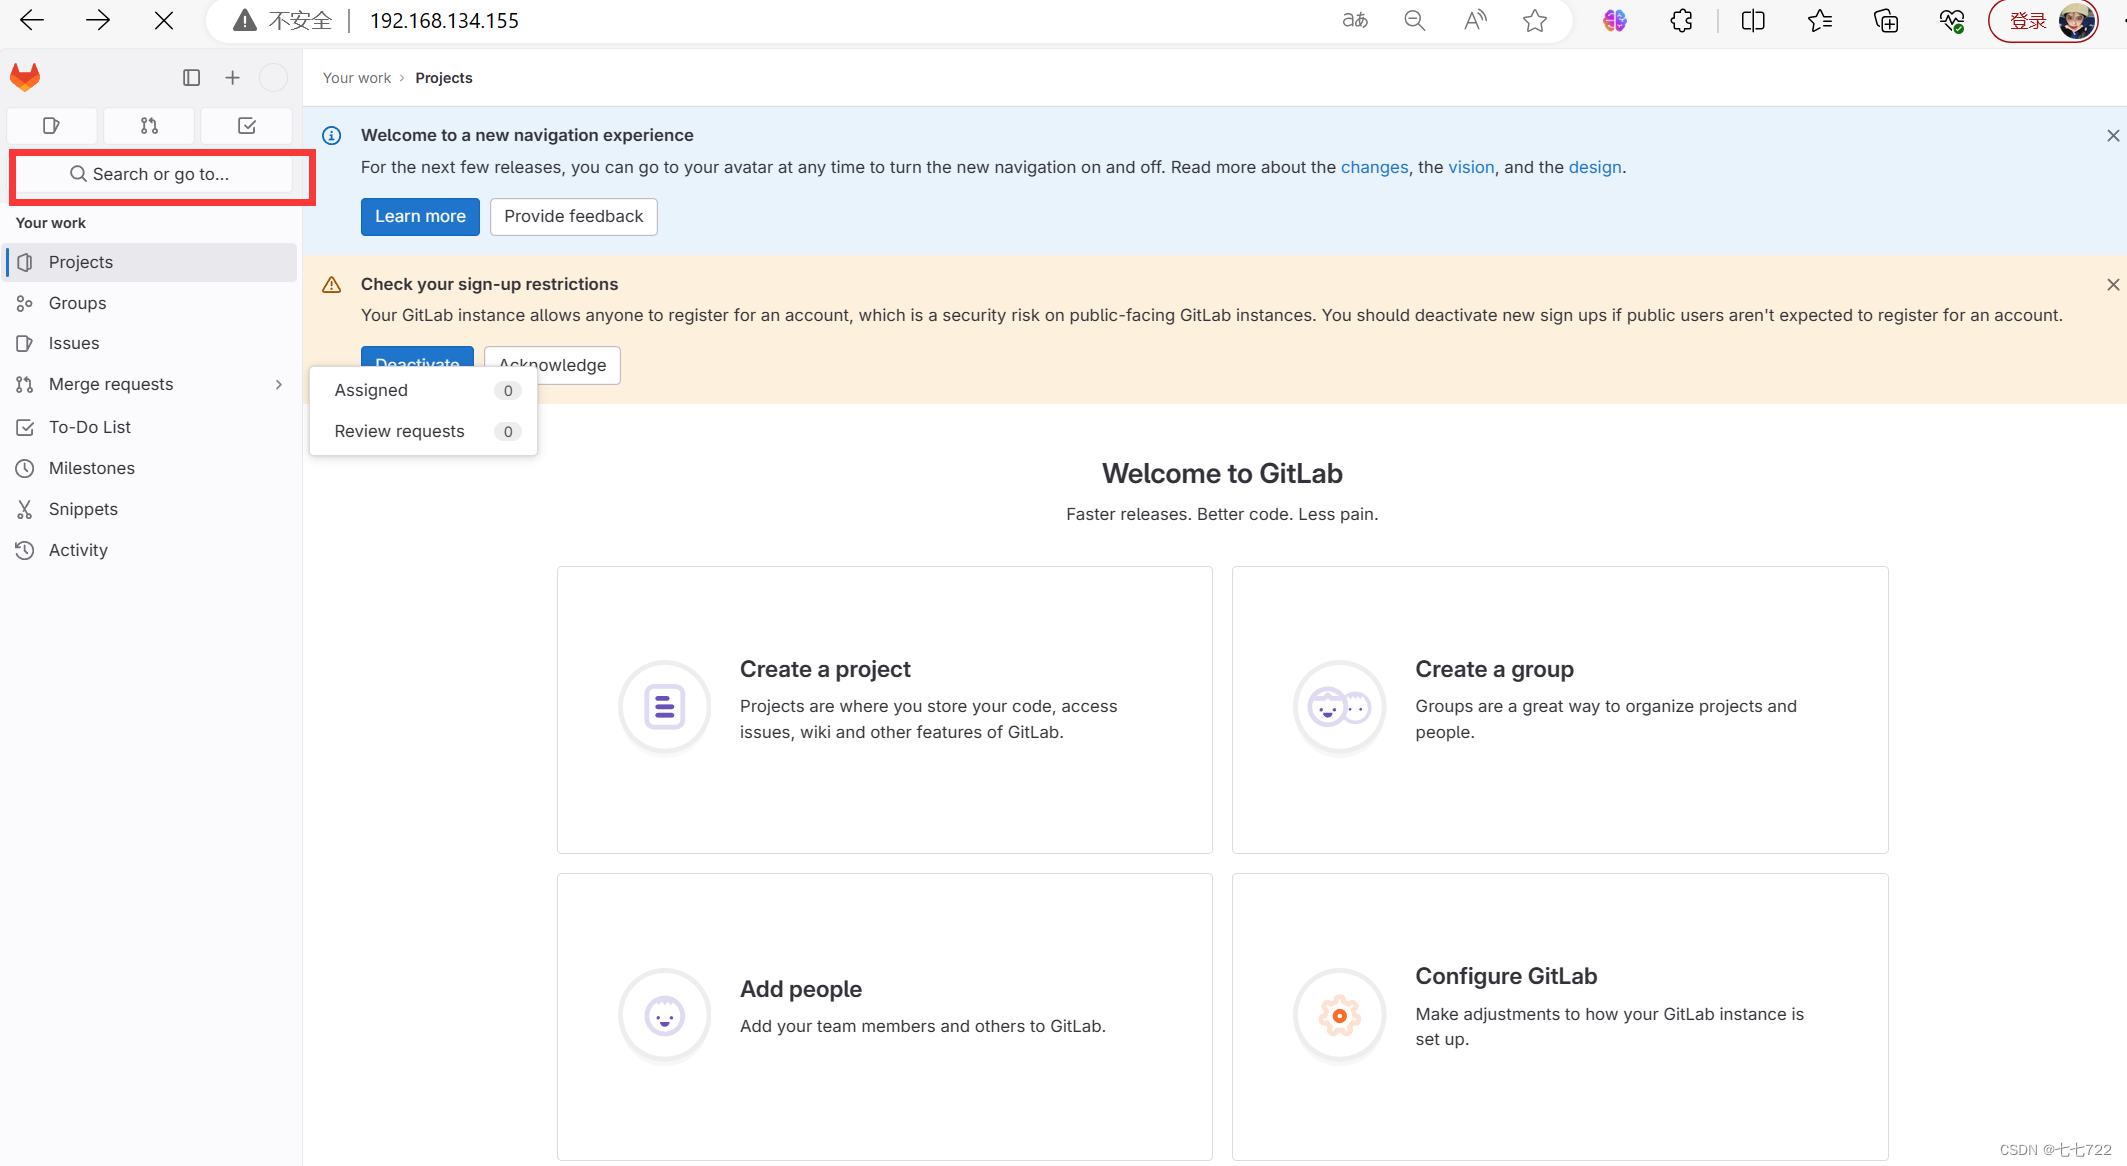Click the Acknowledge button
Viewport: 2127px width, 1166px height.
(552, 365)
